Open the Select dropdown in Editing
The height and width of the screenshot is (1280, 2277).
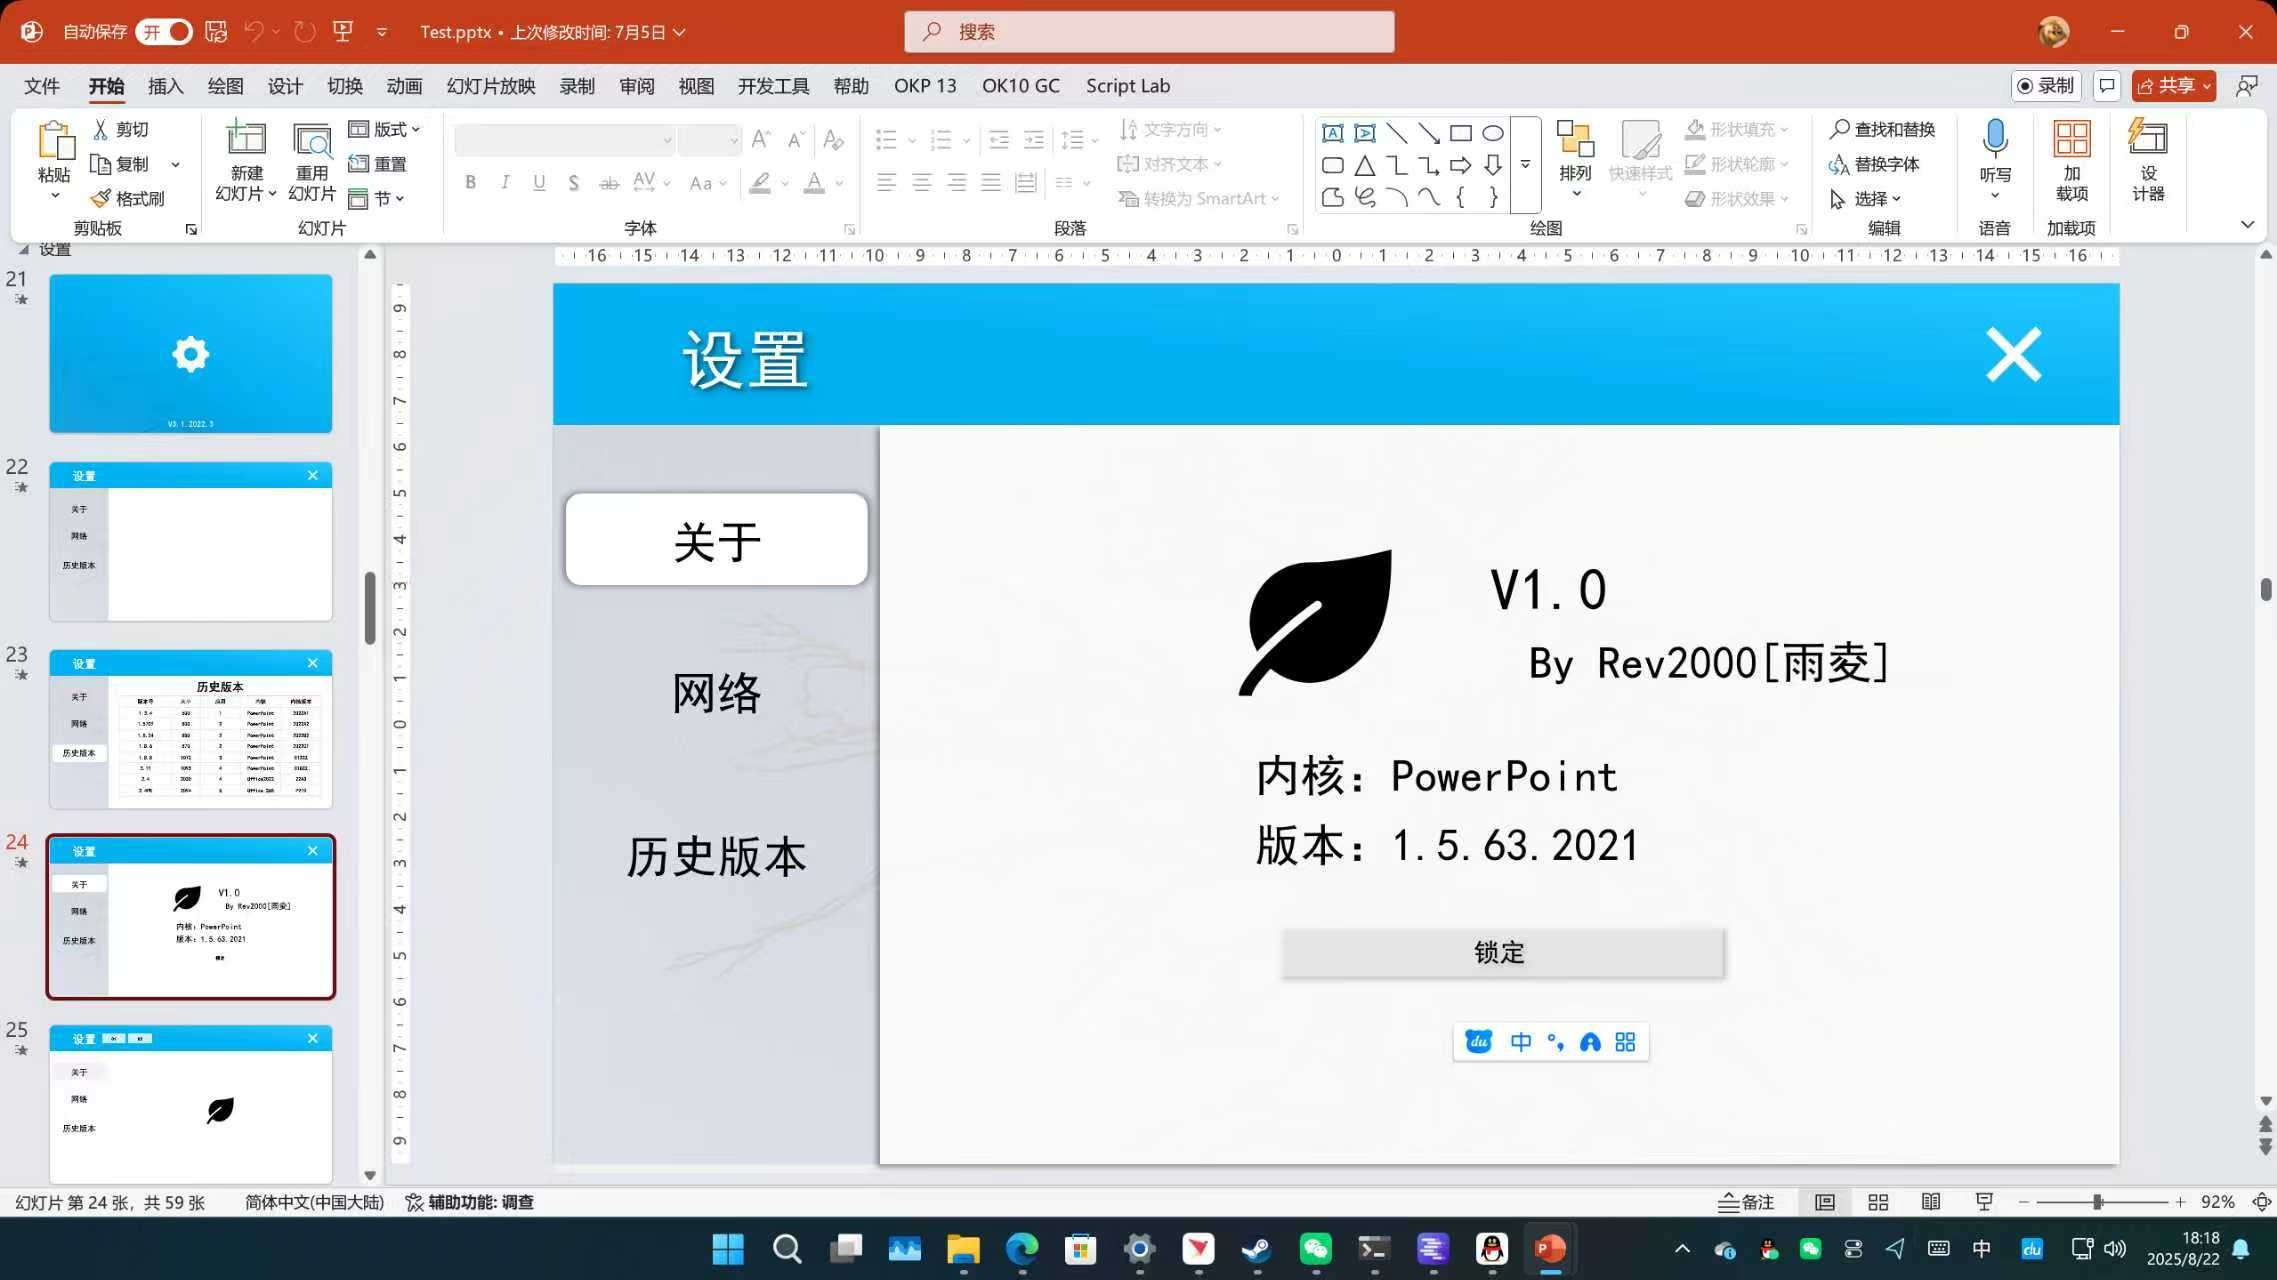coord(1866,198)
